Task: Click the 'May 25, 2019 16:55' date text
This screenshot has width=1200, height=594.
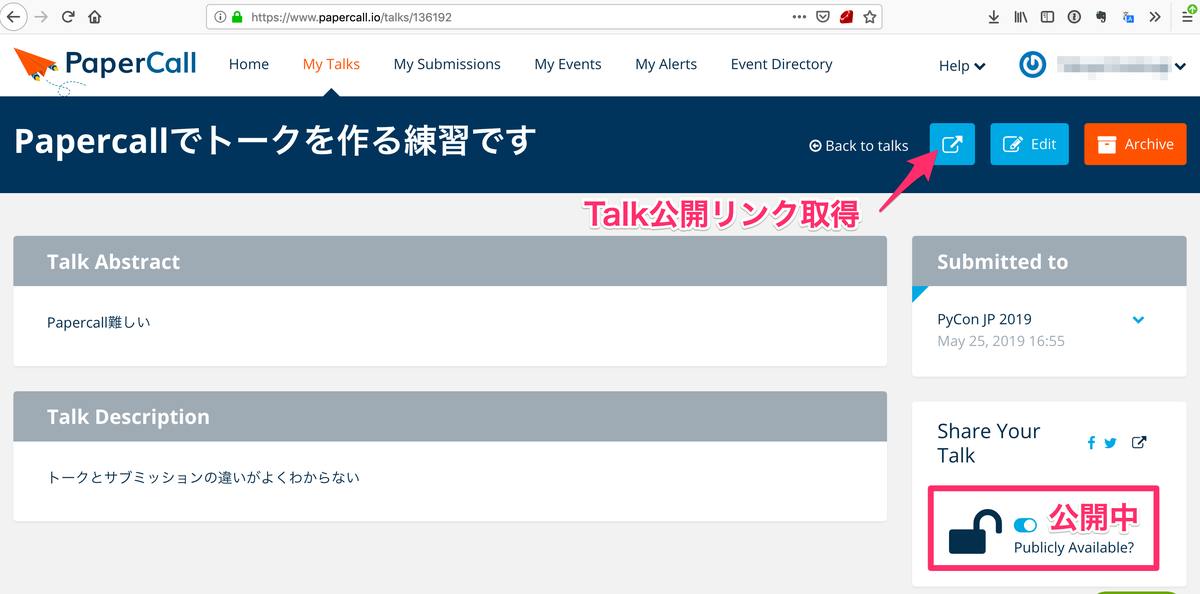Action: (x=1001, y=341)
